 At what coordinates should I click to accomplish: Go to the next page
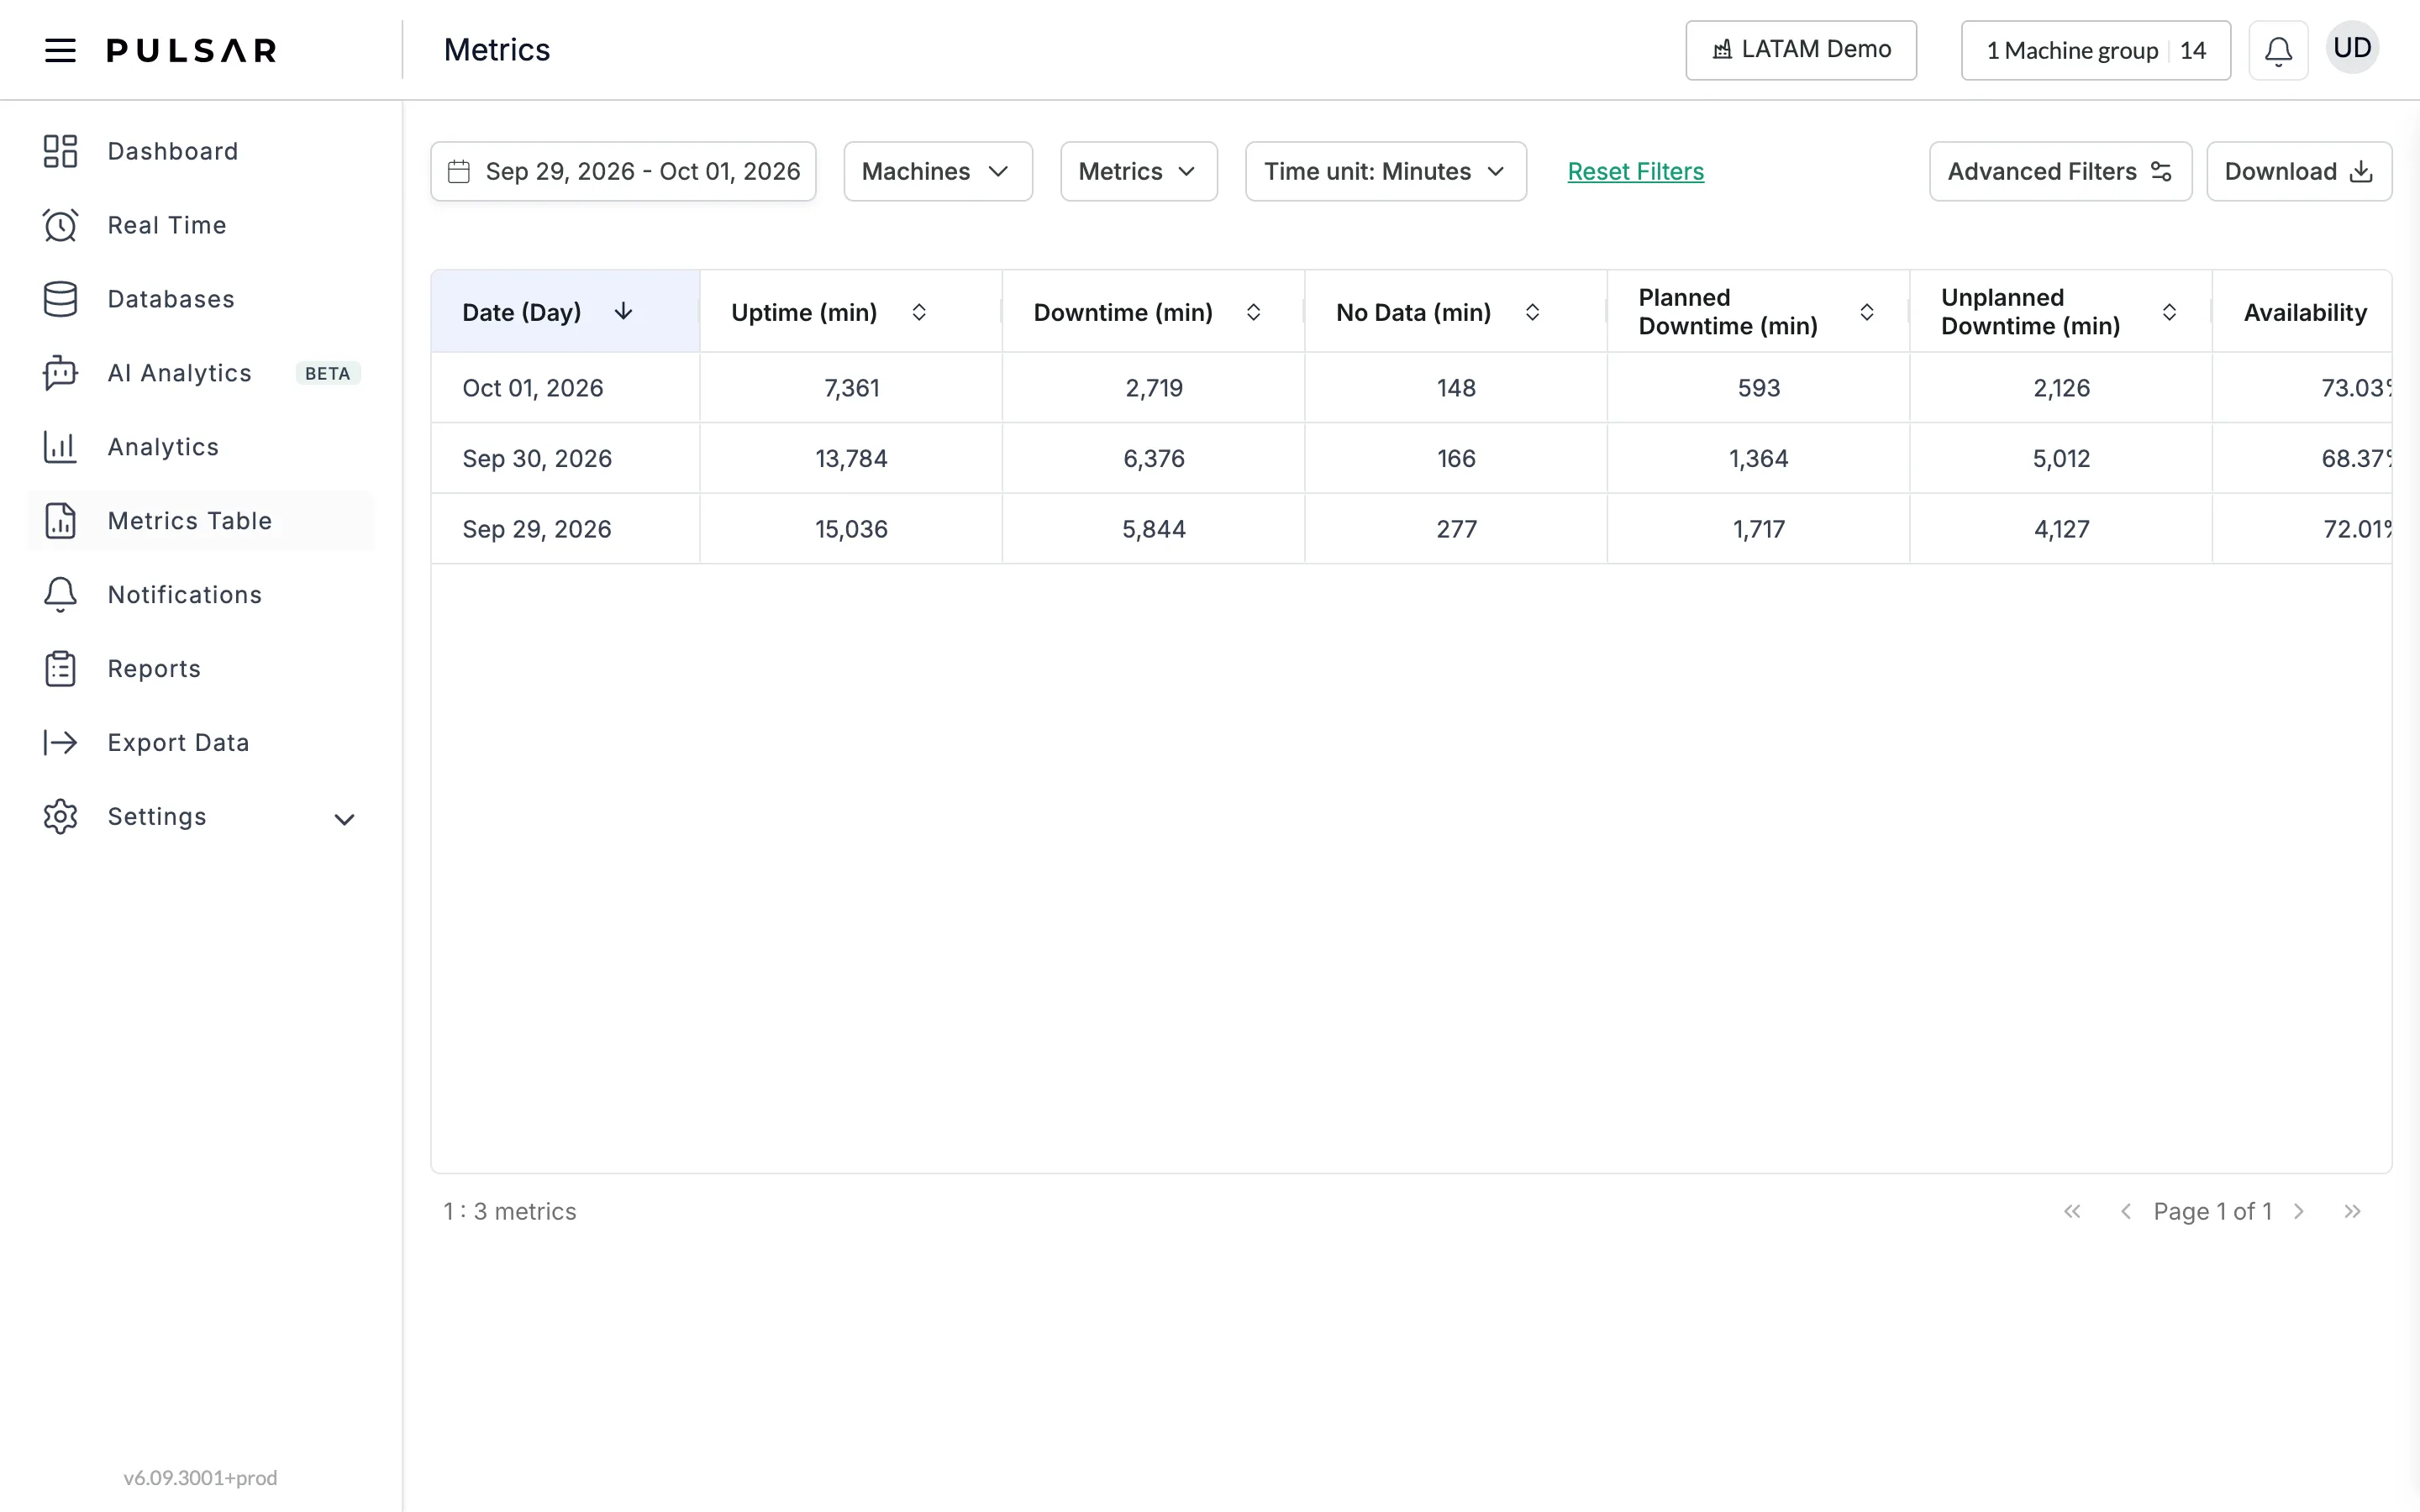click(2299, 1211)
